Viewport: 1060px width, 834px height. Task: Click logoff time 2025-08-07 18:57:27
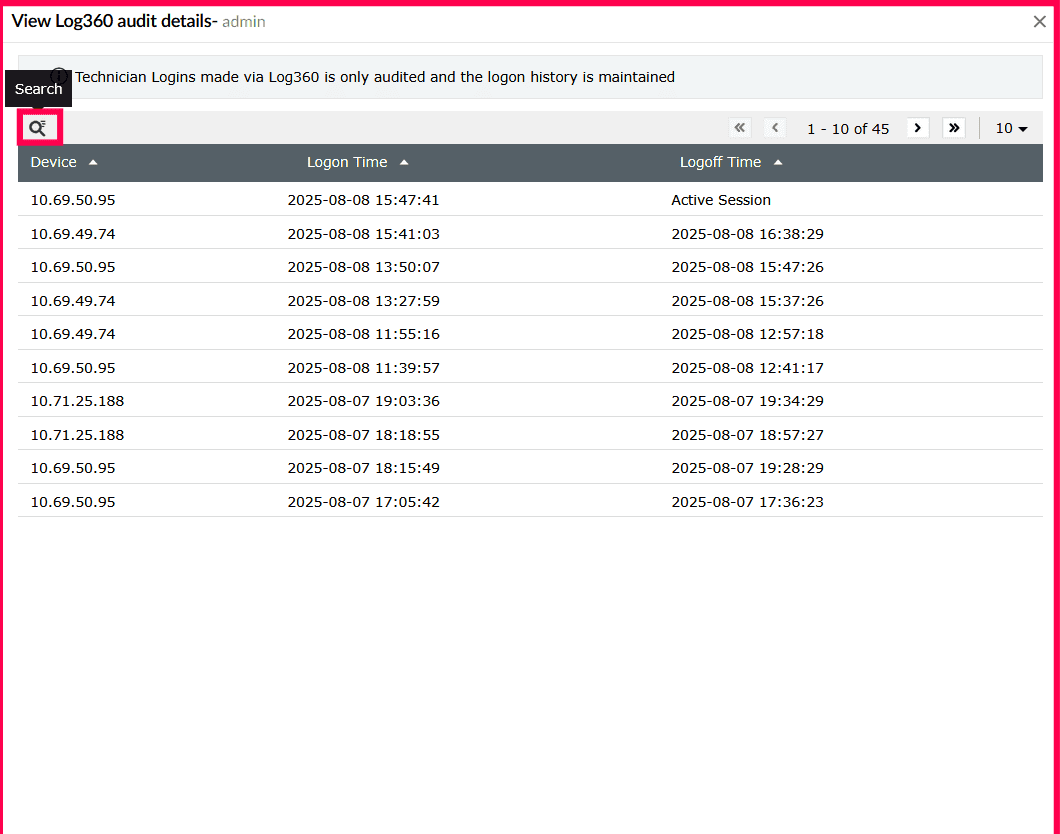tap(747, 435)
